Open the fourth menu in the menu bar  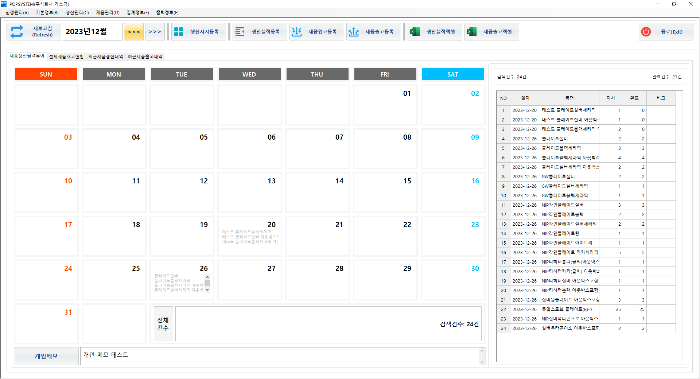[107, 12]
